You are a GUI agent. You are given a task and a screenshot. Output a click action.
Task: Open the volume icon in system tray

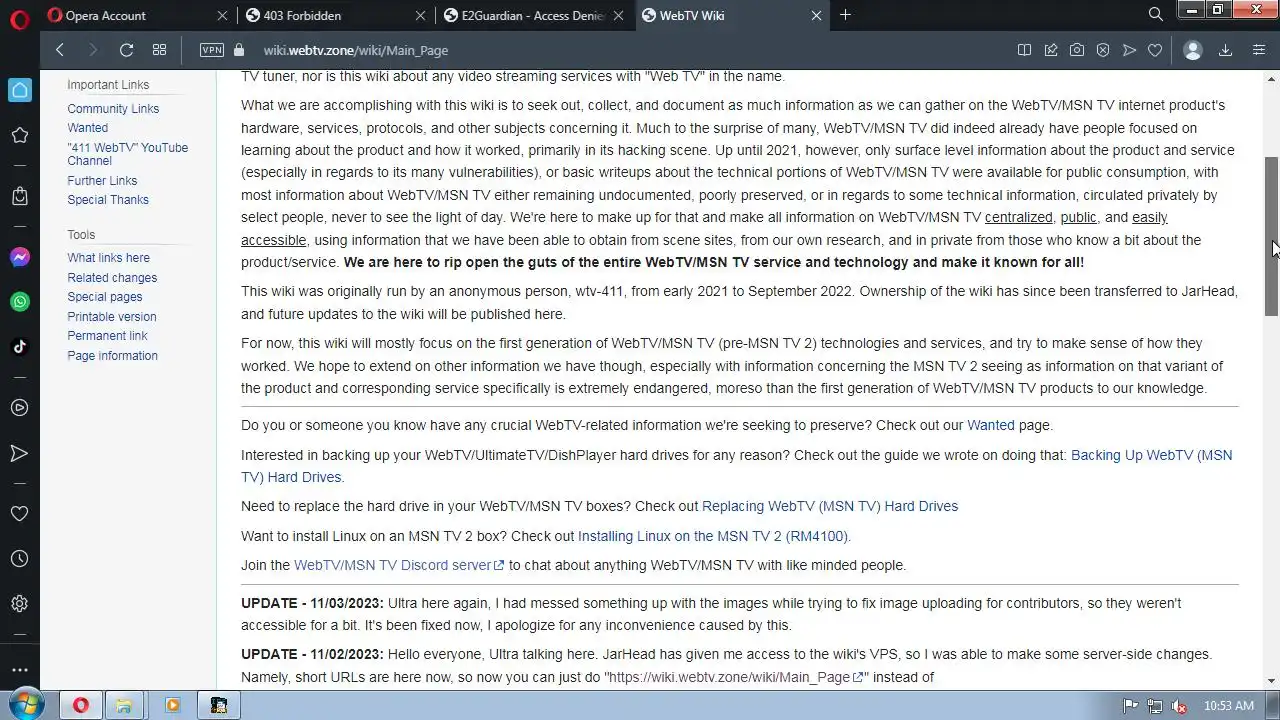coord(1179,705)
